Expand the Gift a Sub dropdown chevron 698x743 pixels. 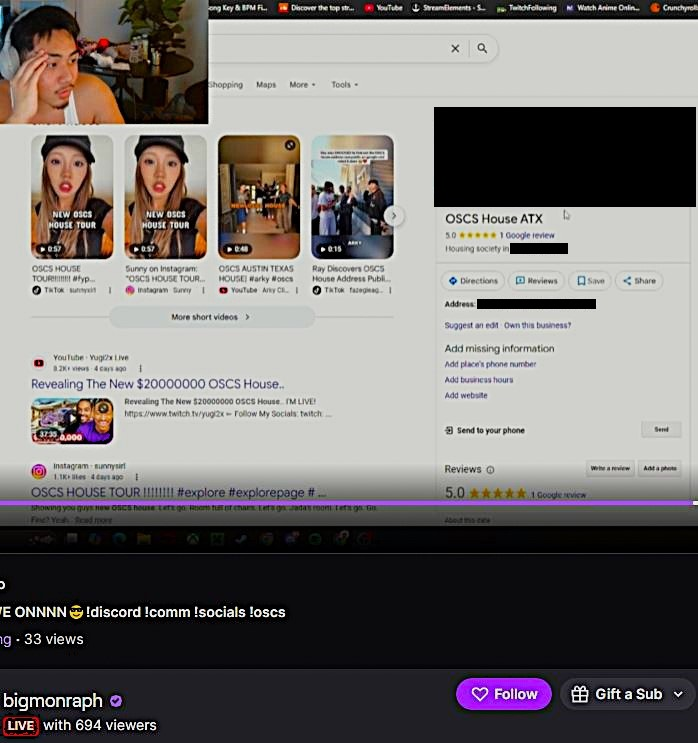pos(679,694)
